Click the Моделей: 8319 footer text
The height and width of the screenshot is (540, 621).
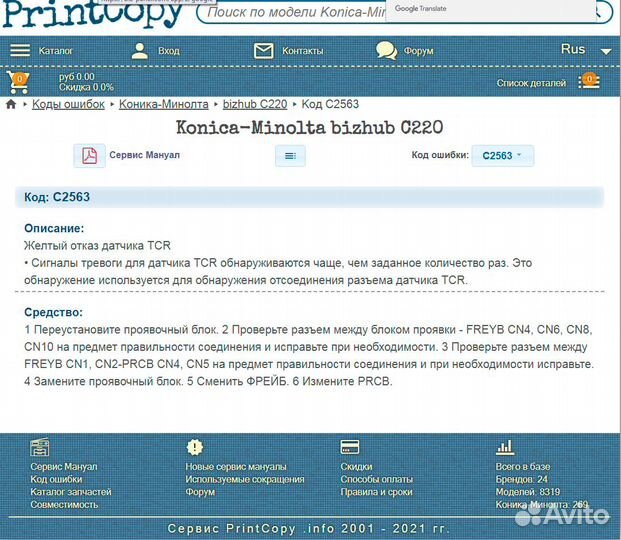click(528, 492)
